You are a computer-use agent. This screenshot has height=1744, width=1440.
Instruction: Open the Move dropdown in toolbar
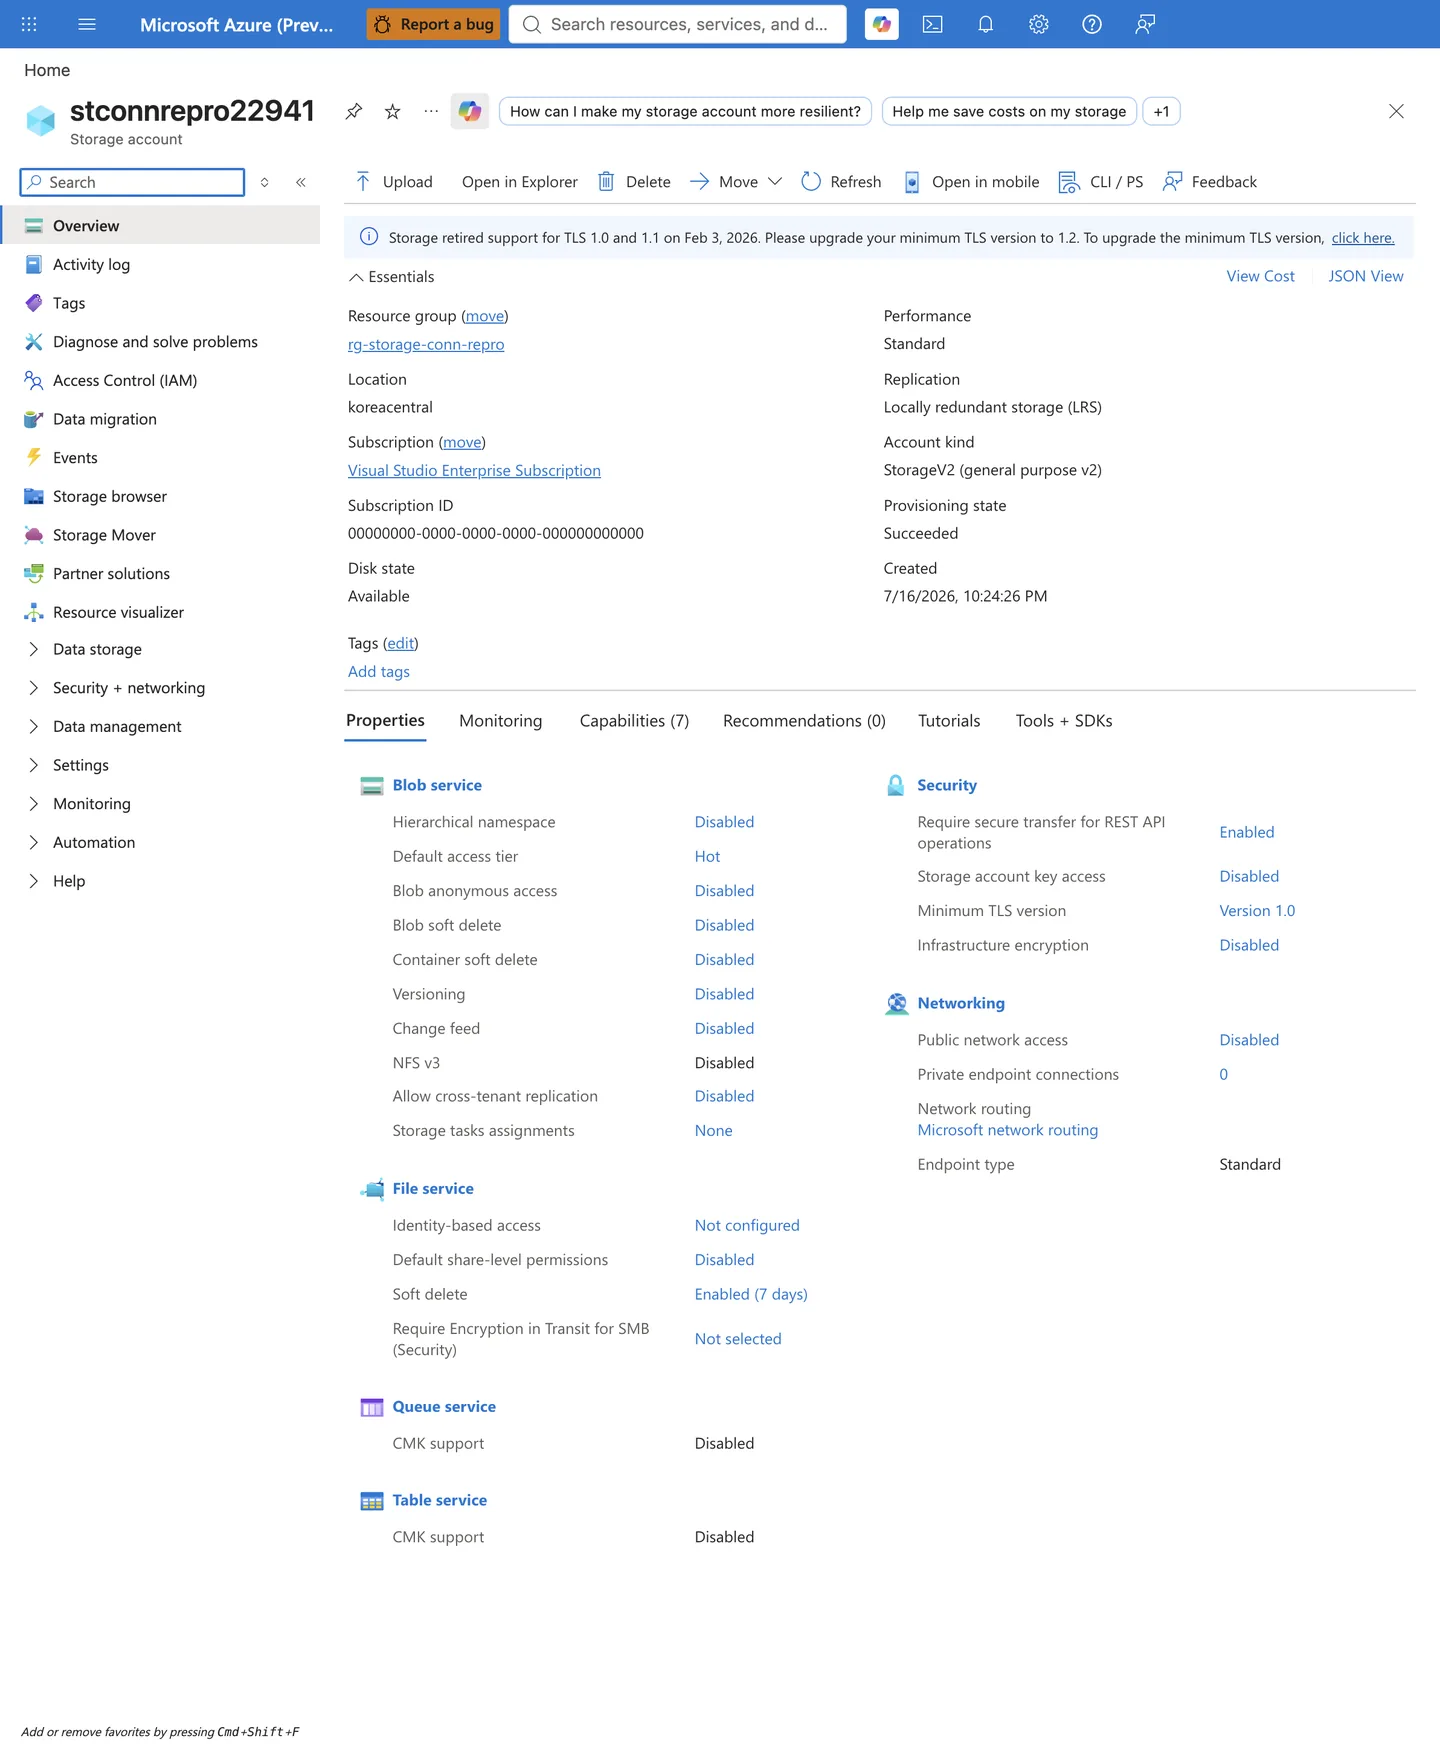[736, 181]
